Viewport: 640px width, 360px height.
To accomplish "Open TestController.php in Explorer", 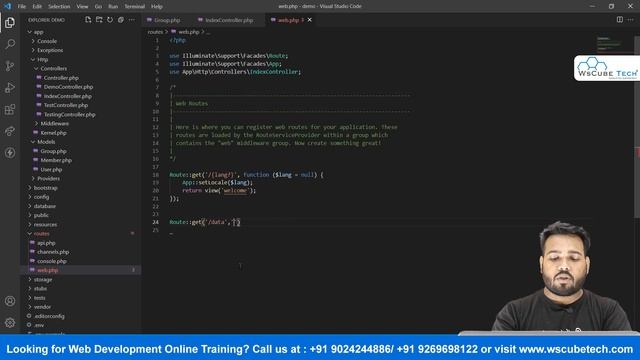I will 66,105.
